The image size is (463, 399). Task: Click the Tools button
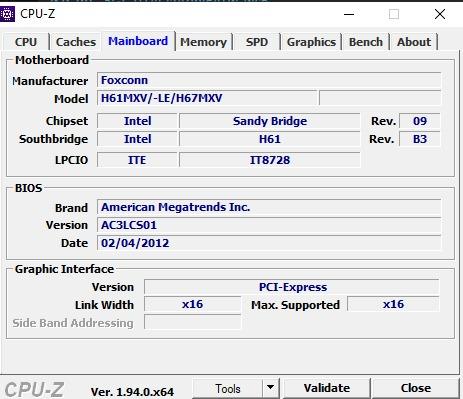[x=228, y=389]
